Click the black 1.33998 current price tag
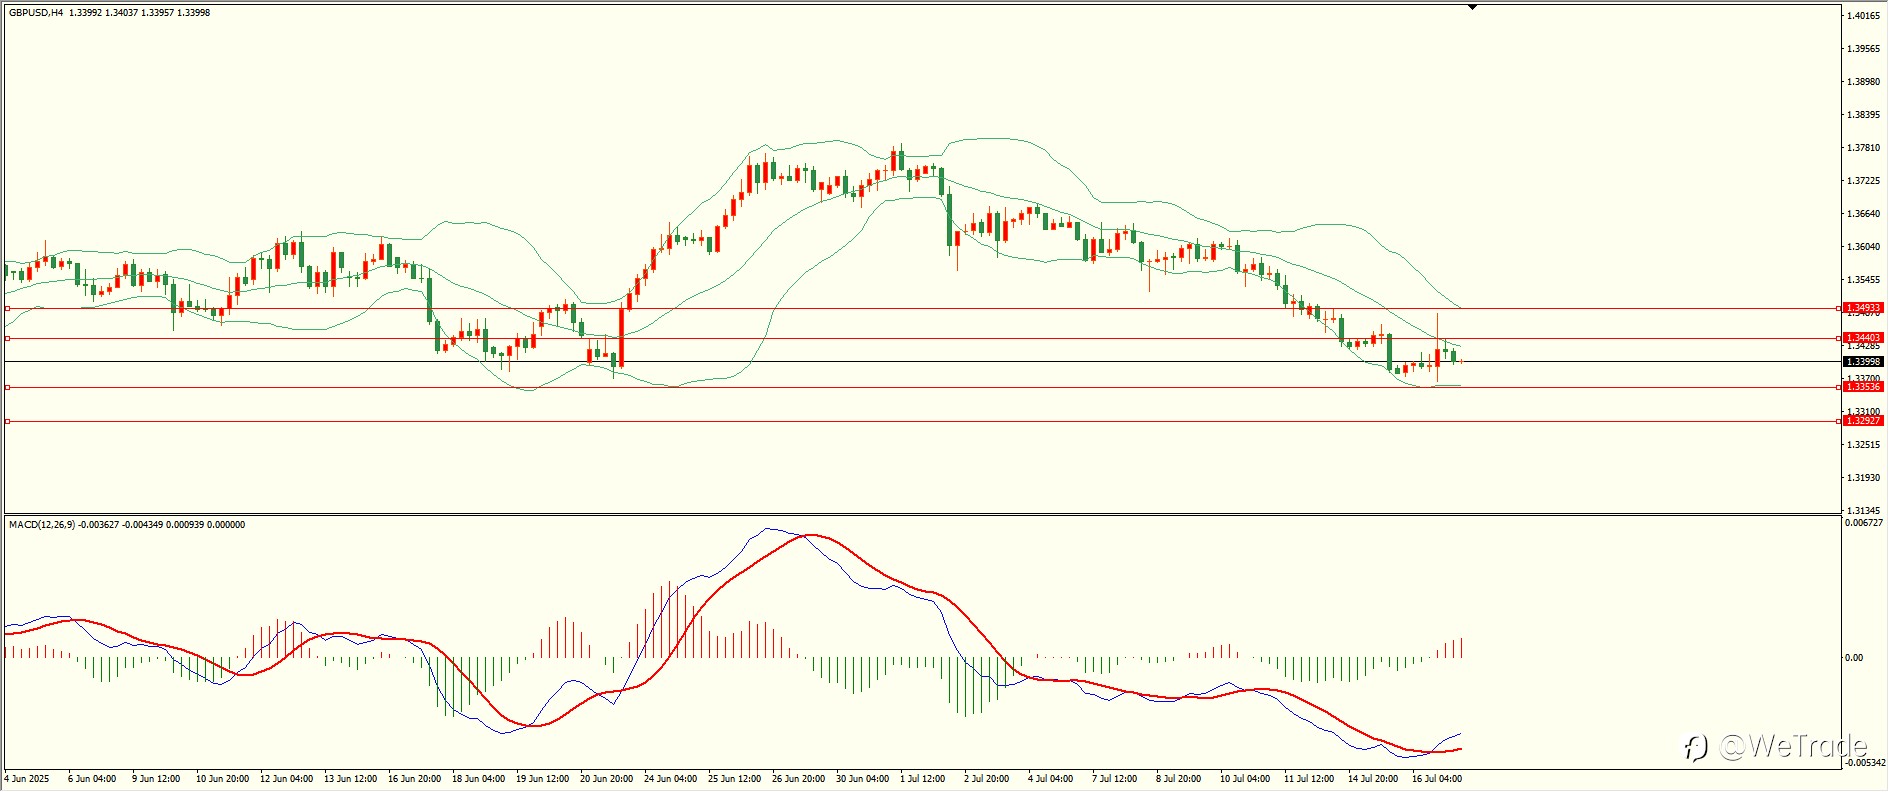Image resolution: width=1889 pixels, height=792 pixels. [1864, 361]
